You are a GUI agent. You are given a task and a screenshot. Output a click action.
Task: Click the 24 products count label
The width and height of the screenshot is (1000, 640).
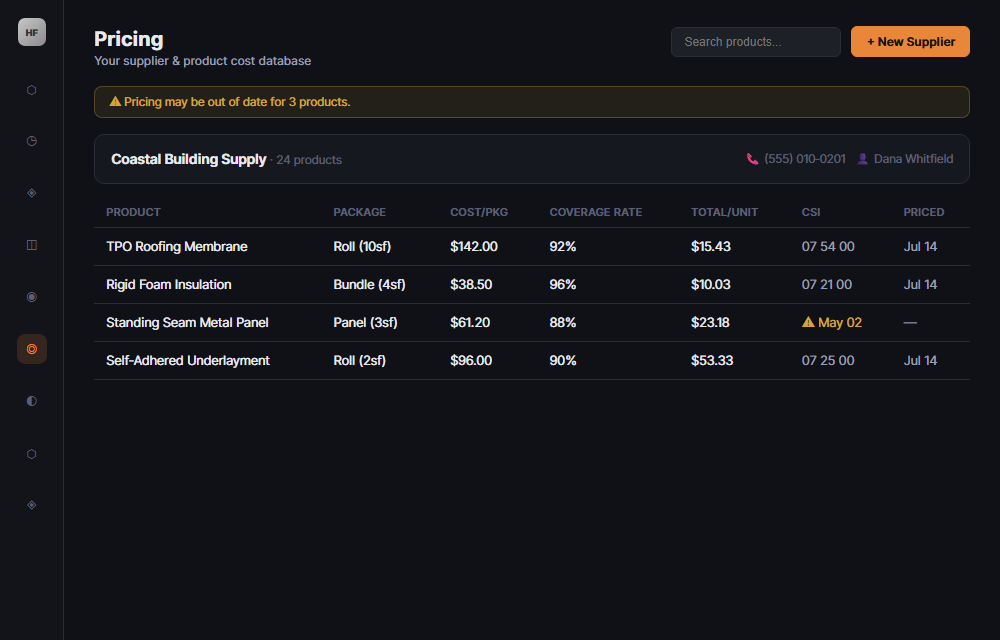309,160
